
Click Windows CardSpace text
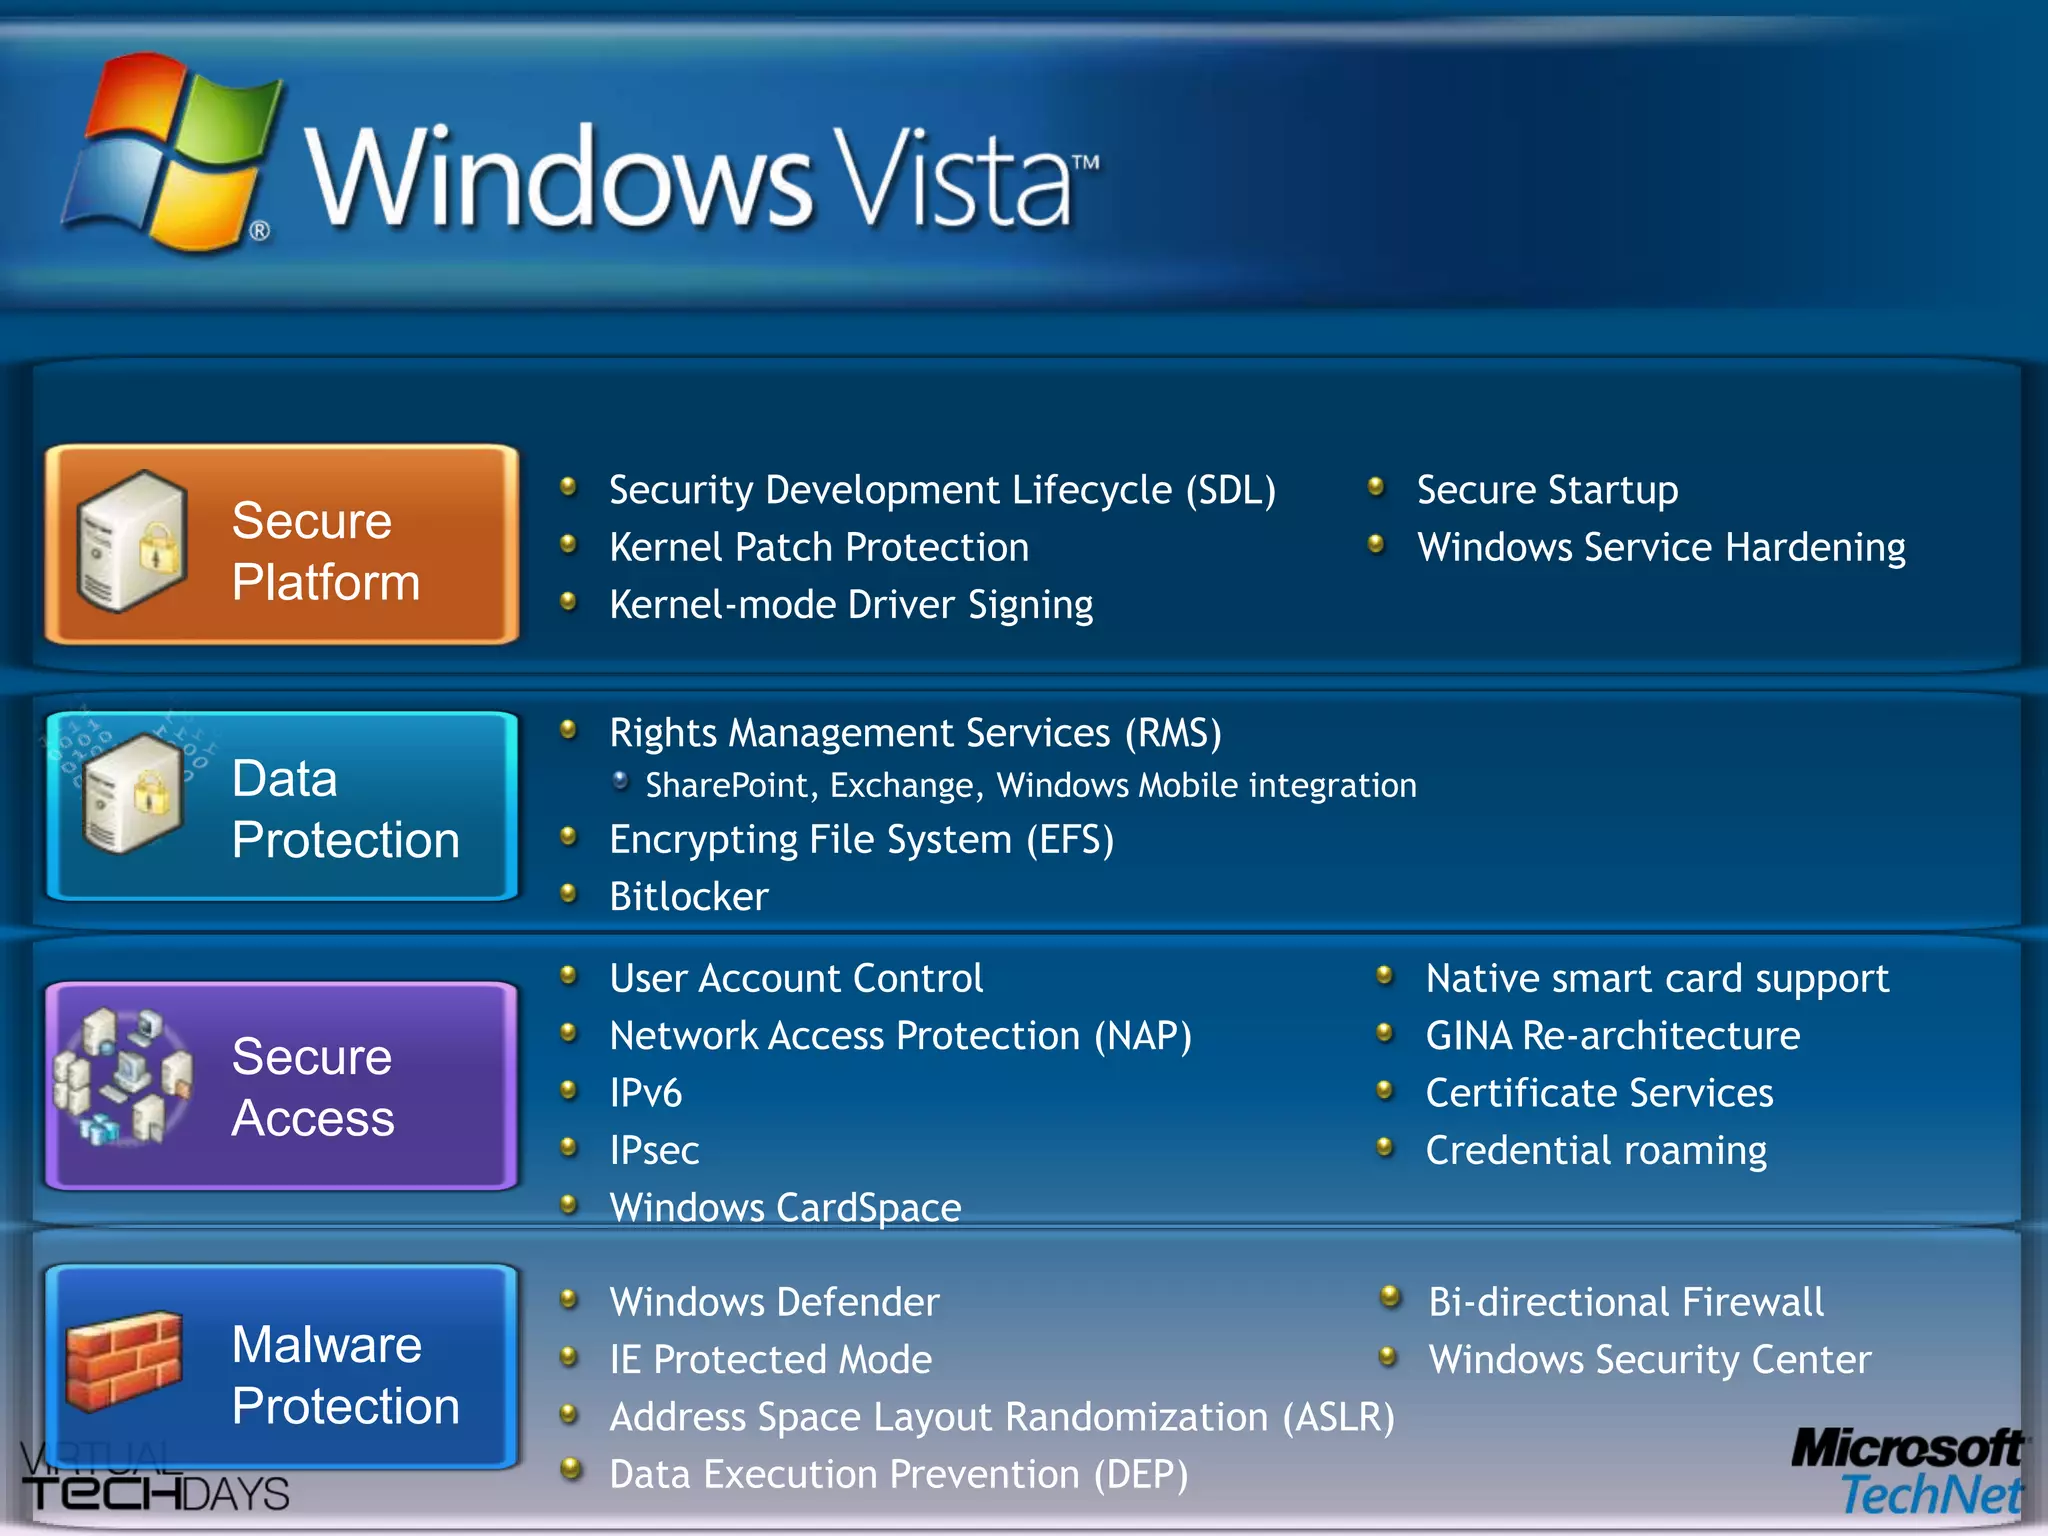[785, 1209]
